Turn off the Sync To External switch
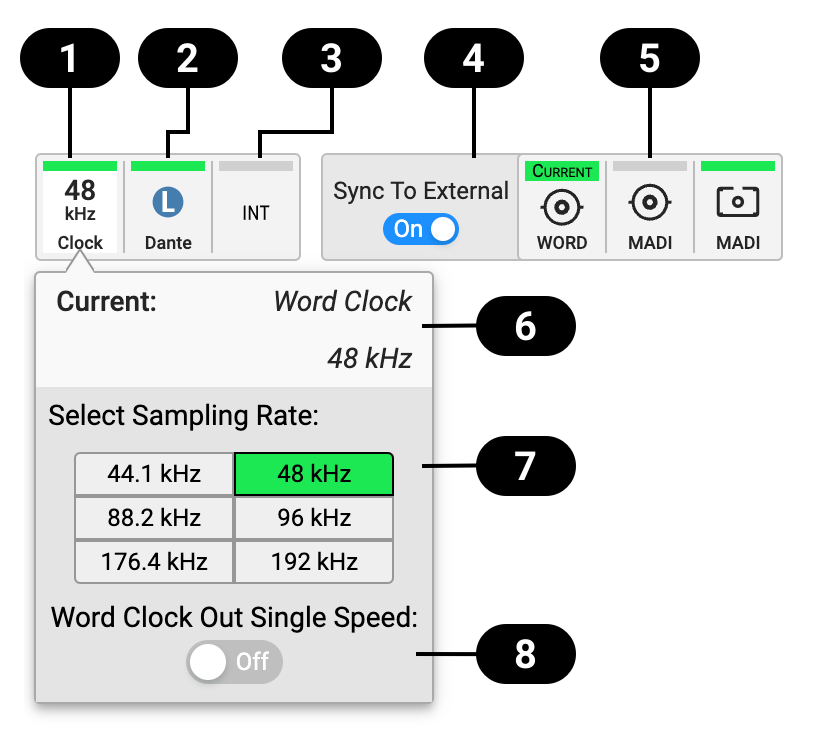The width and height of the screenshot is (824, 732). (420, 229)
